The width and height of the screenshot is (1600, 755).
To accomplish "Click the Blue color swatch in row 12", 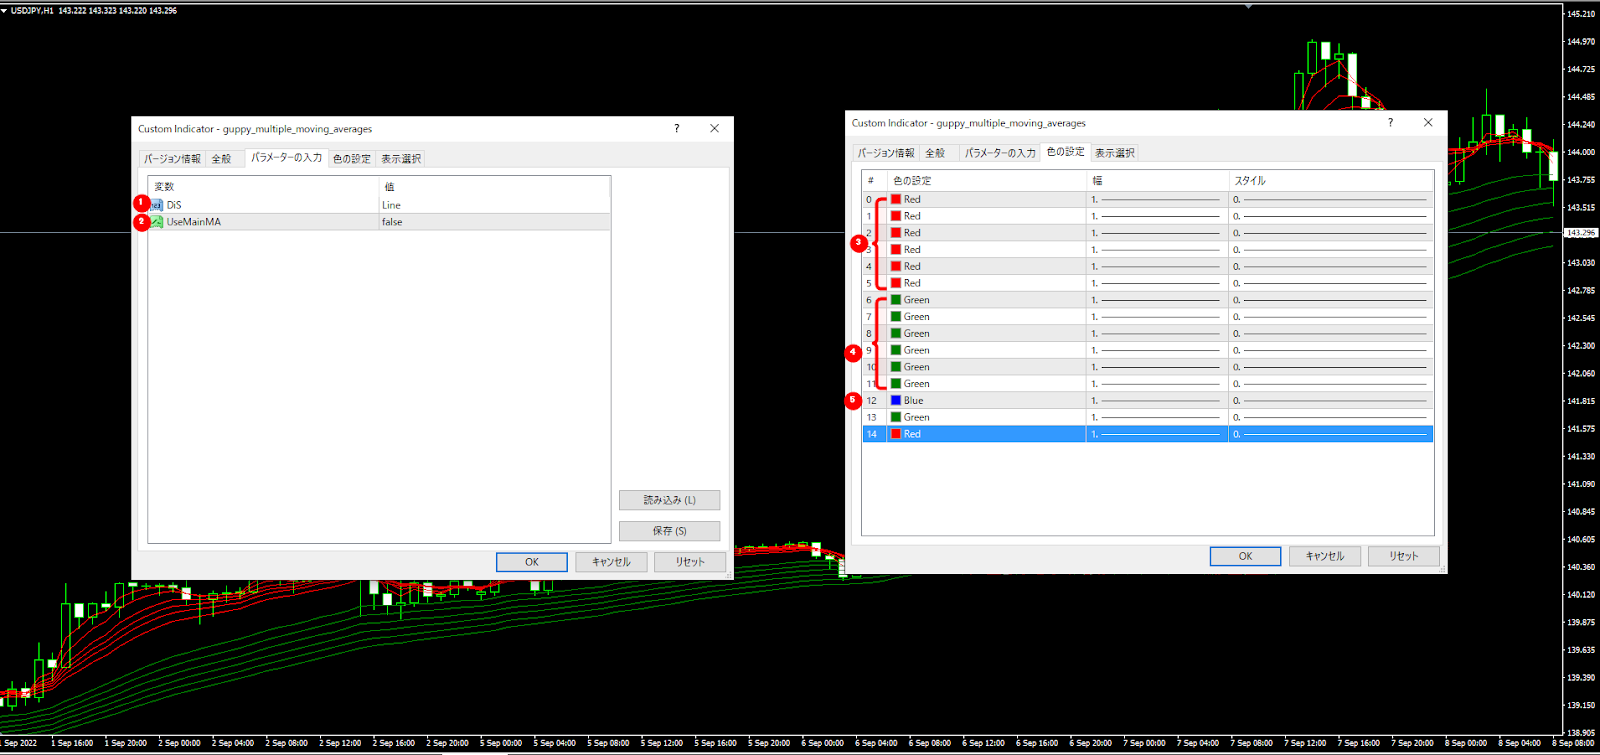I will (x=896, y=400).
